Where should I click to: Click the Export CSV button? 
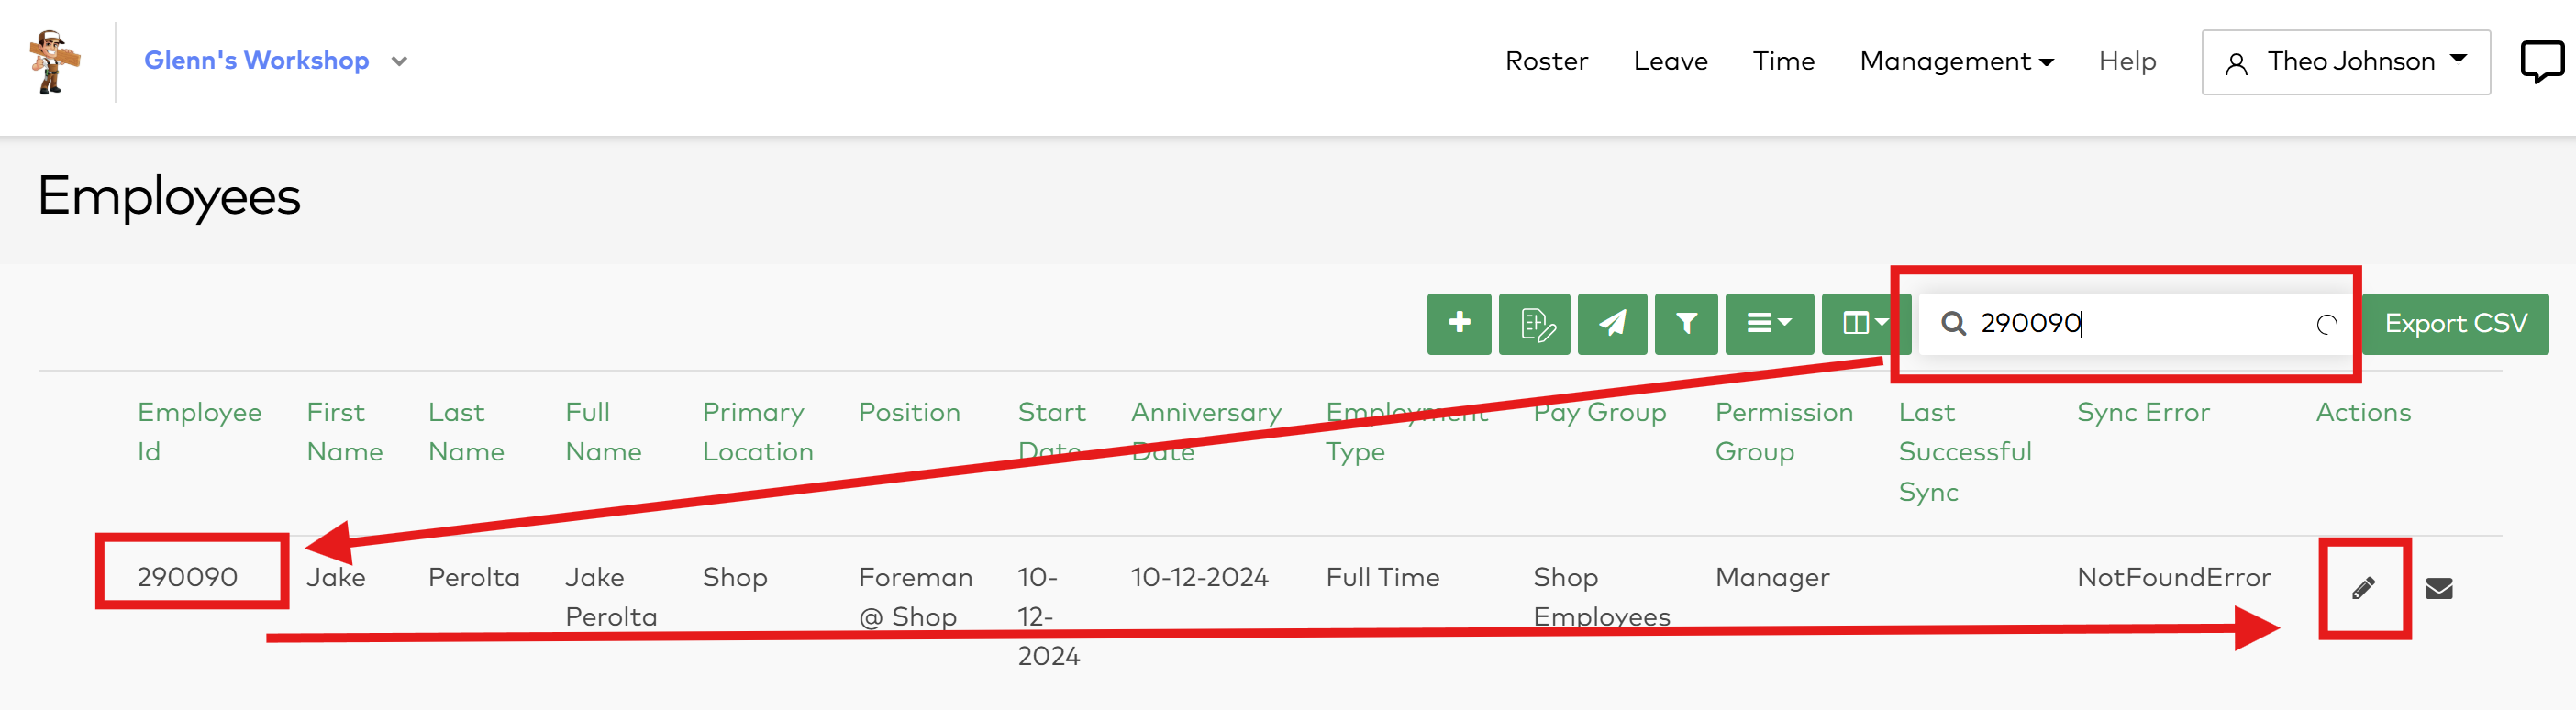tap(2455, 323)
